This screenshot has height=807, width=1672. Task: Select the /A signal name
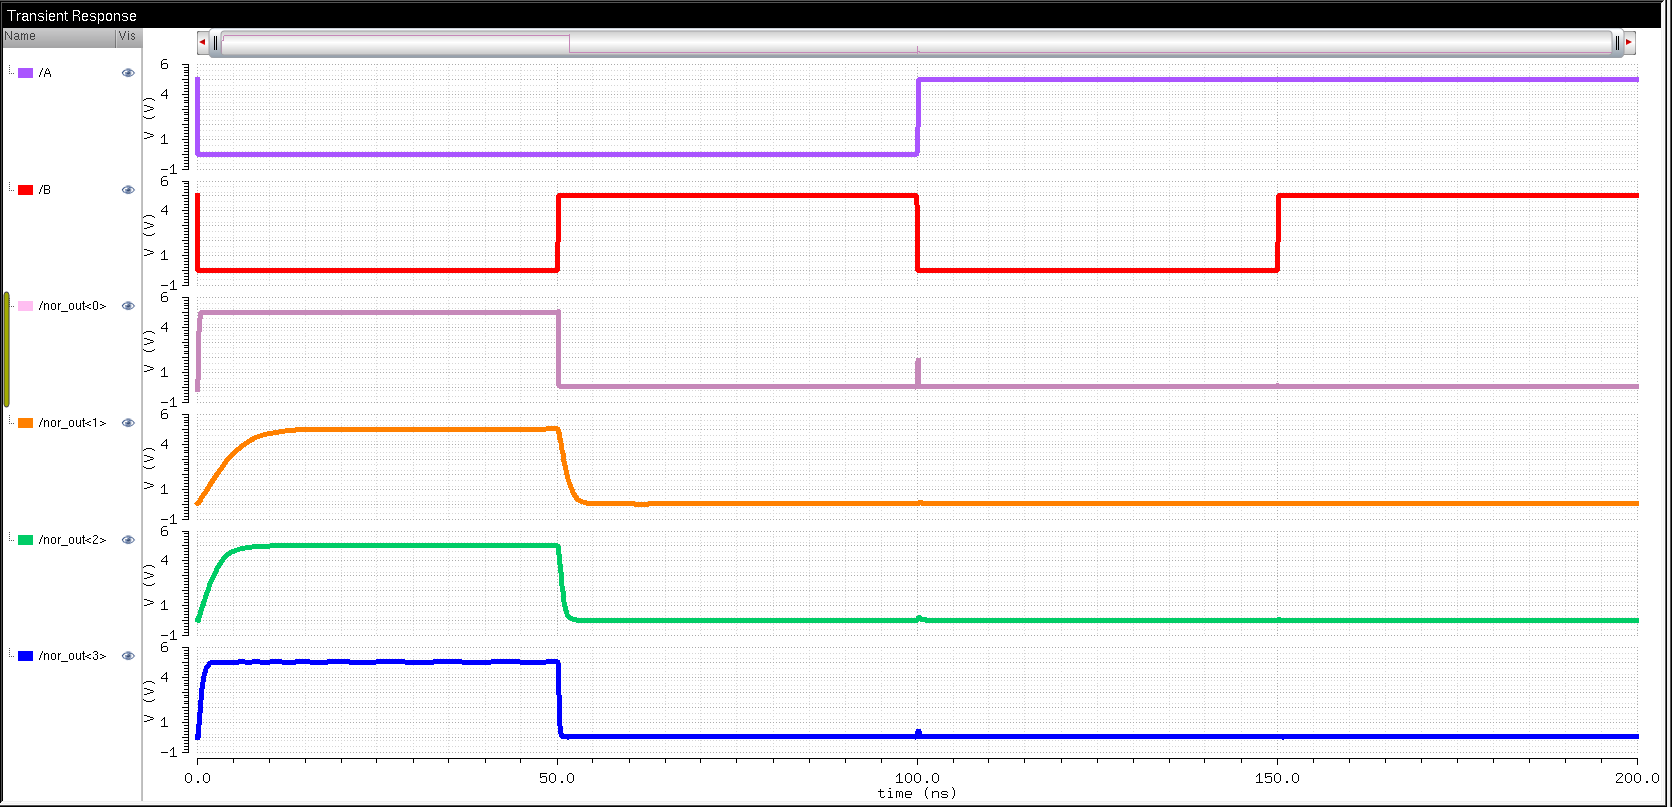[x=45, y=73]
